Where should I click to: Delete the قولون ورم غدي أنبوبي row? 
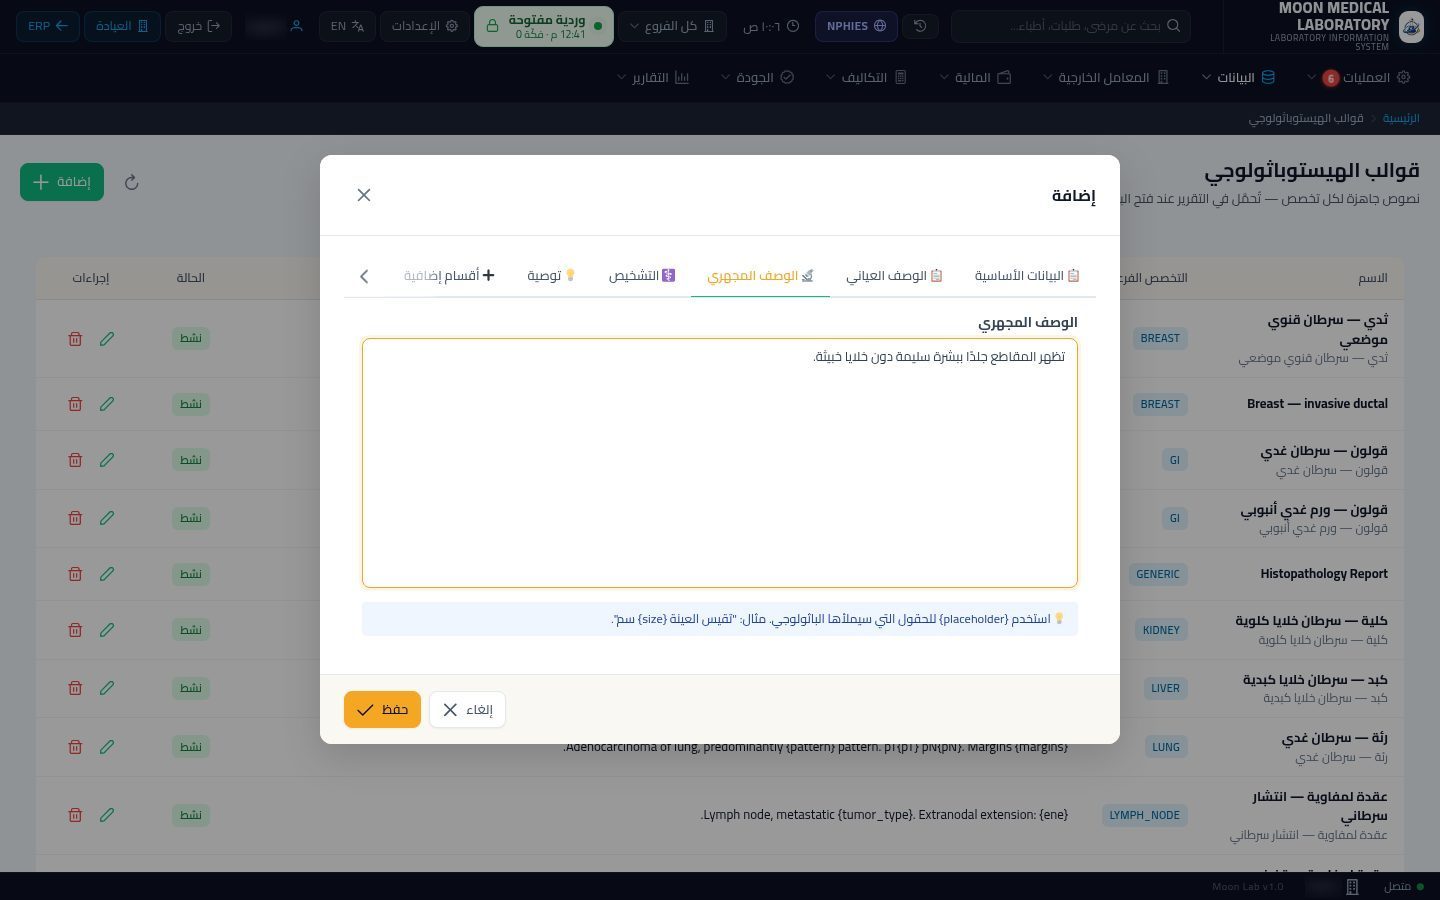pos(75,518)
